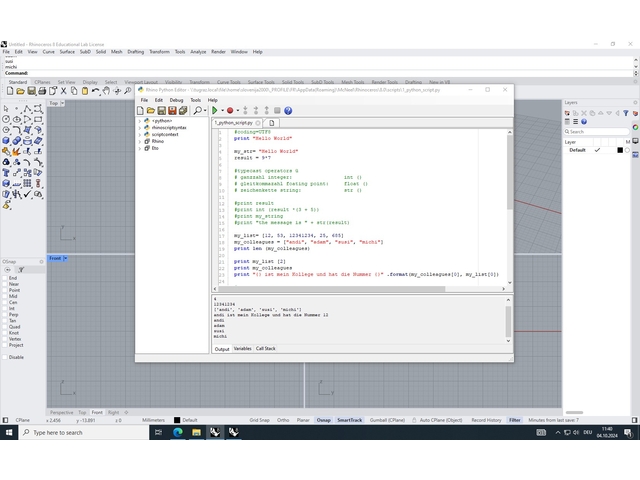Viewport: 640px width, 480px height.
Task: Click the Undo arrow in Rhino toolbar
Action: [x=95, y=91]
